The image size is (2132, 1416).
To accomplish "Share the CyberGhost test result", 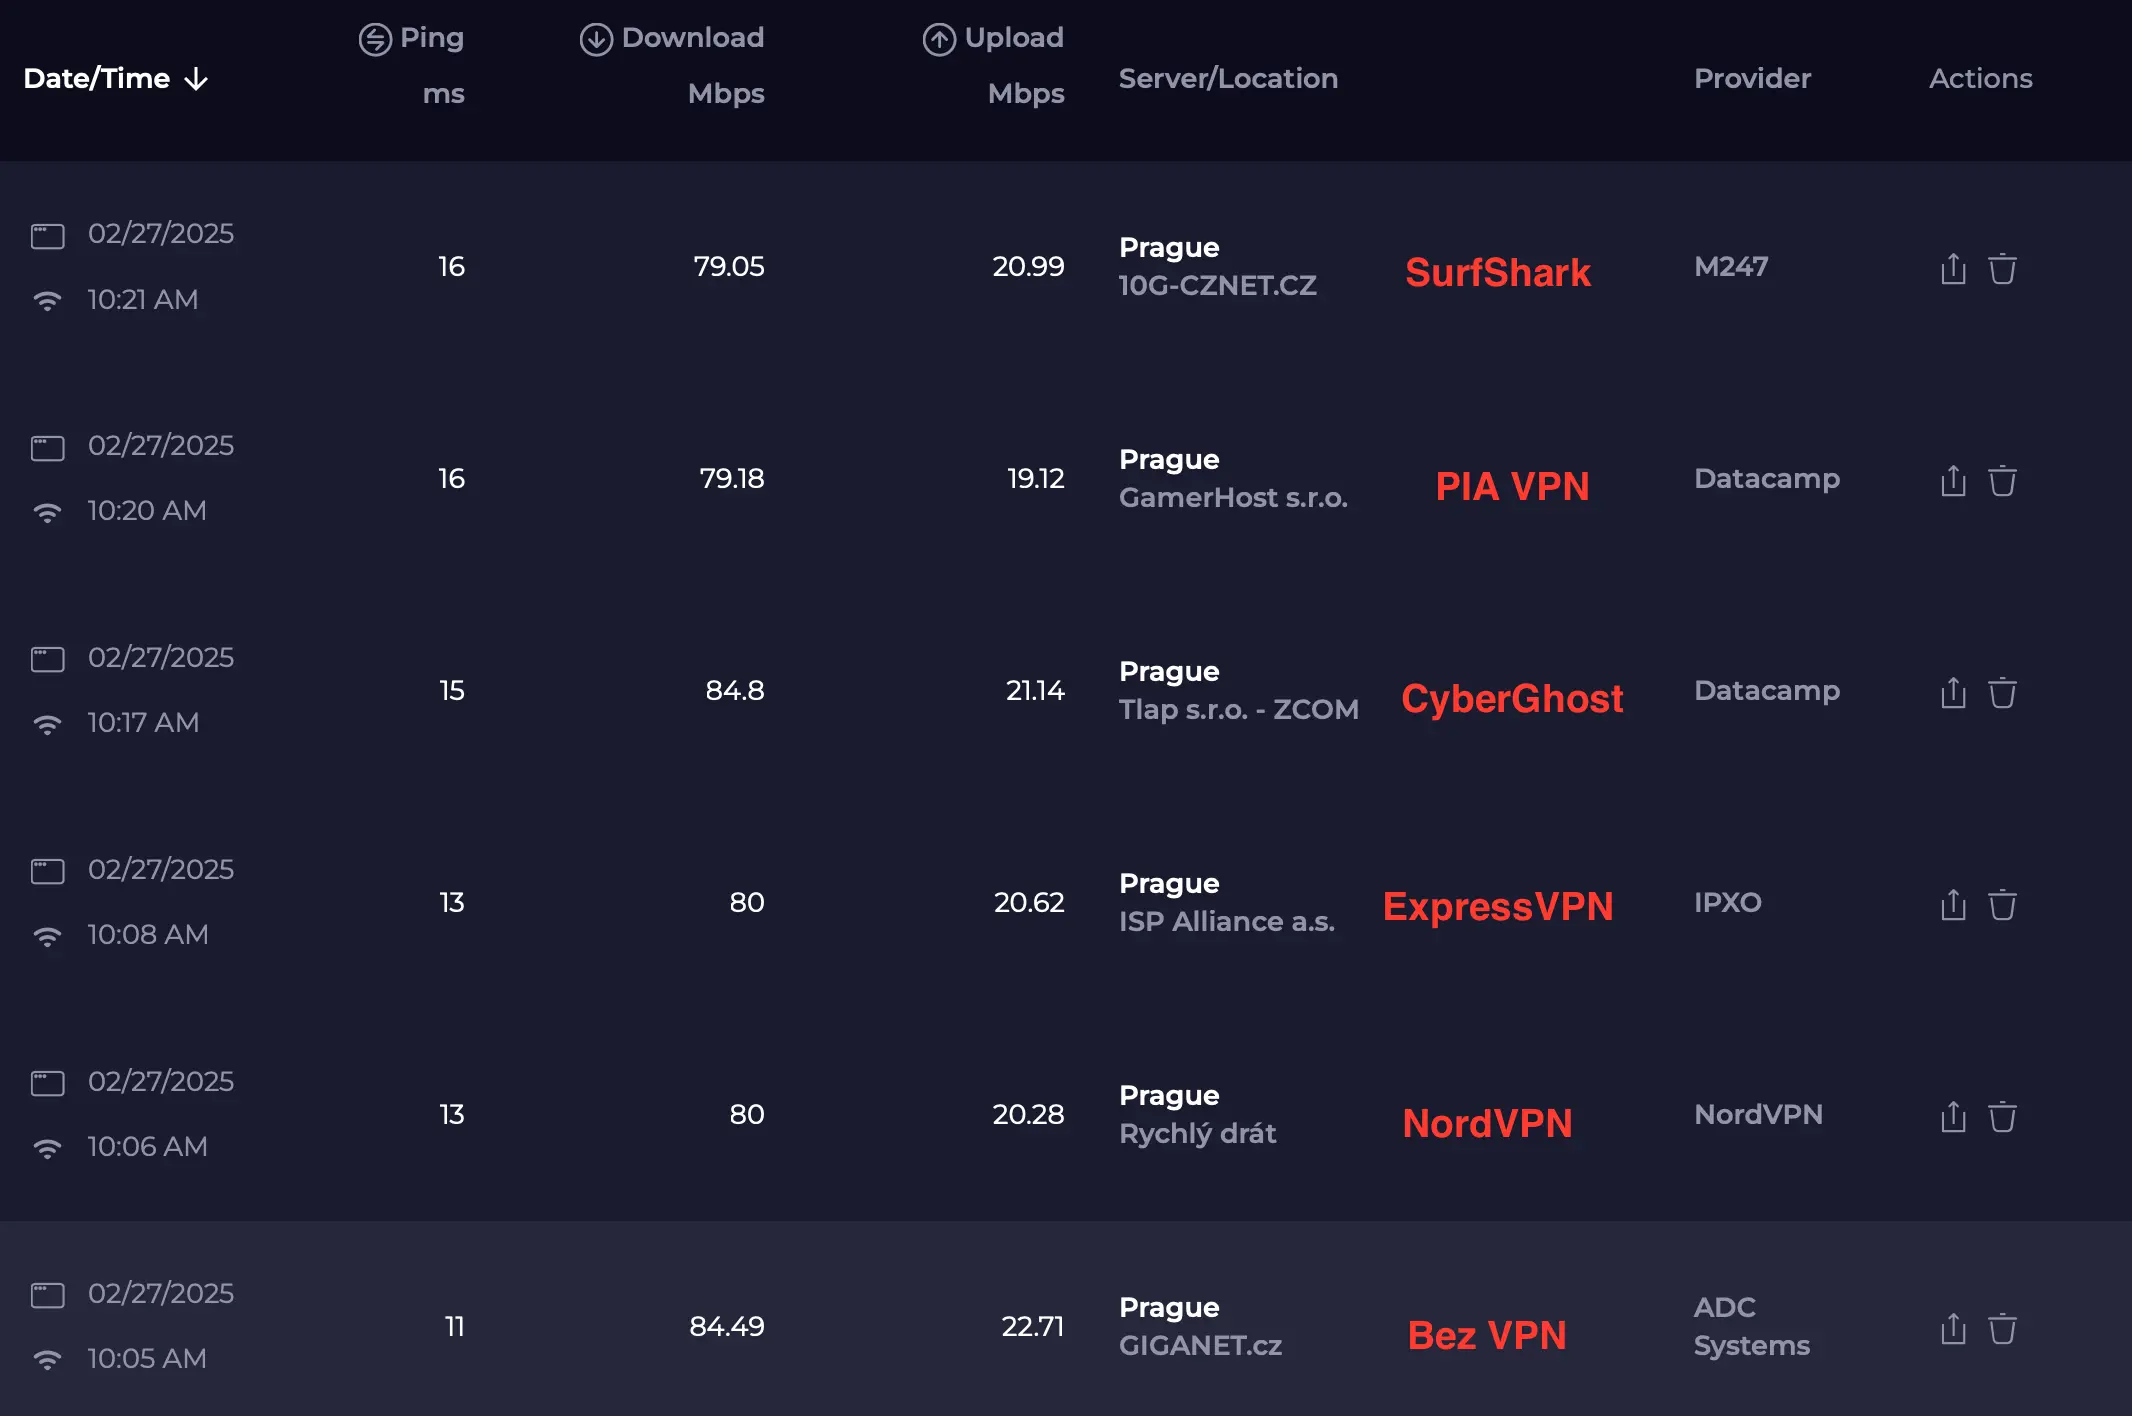I will click(x=1953, y=692).
